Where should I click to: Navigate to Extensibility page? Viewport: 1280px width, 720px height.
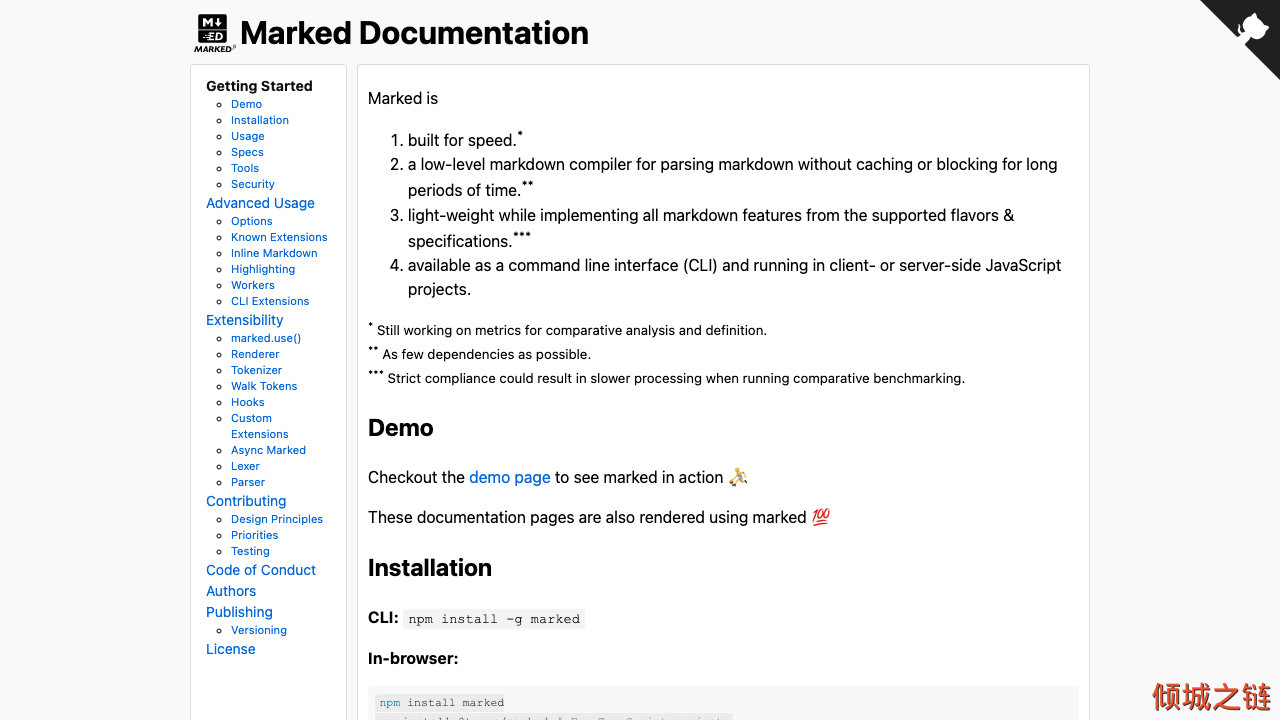[x=244, y=320]
